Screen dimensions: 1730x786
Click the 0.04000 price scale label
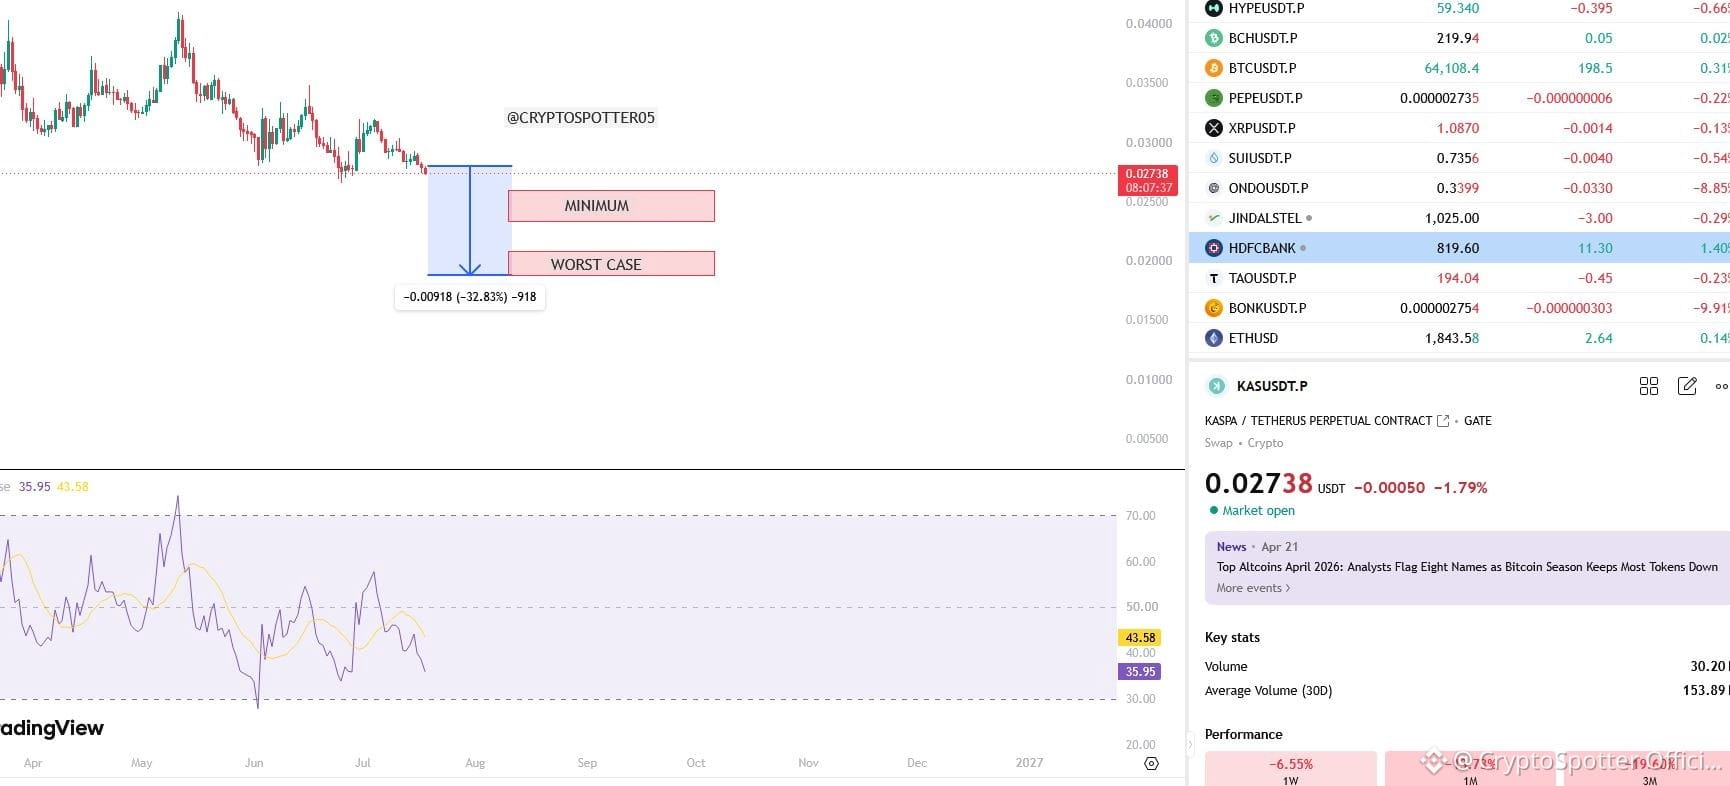pos(1148,24)
